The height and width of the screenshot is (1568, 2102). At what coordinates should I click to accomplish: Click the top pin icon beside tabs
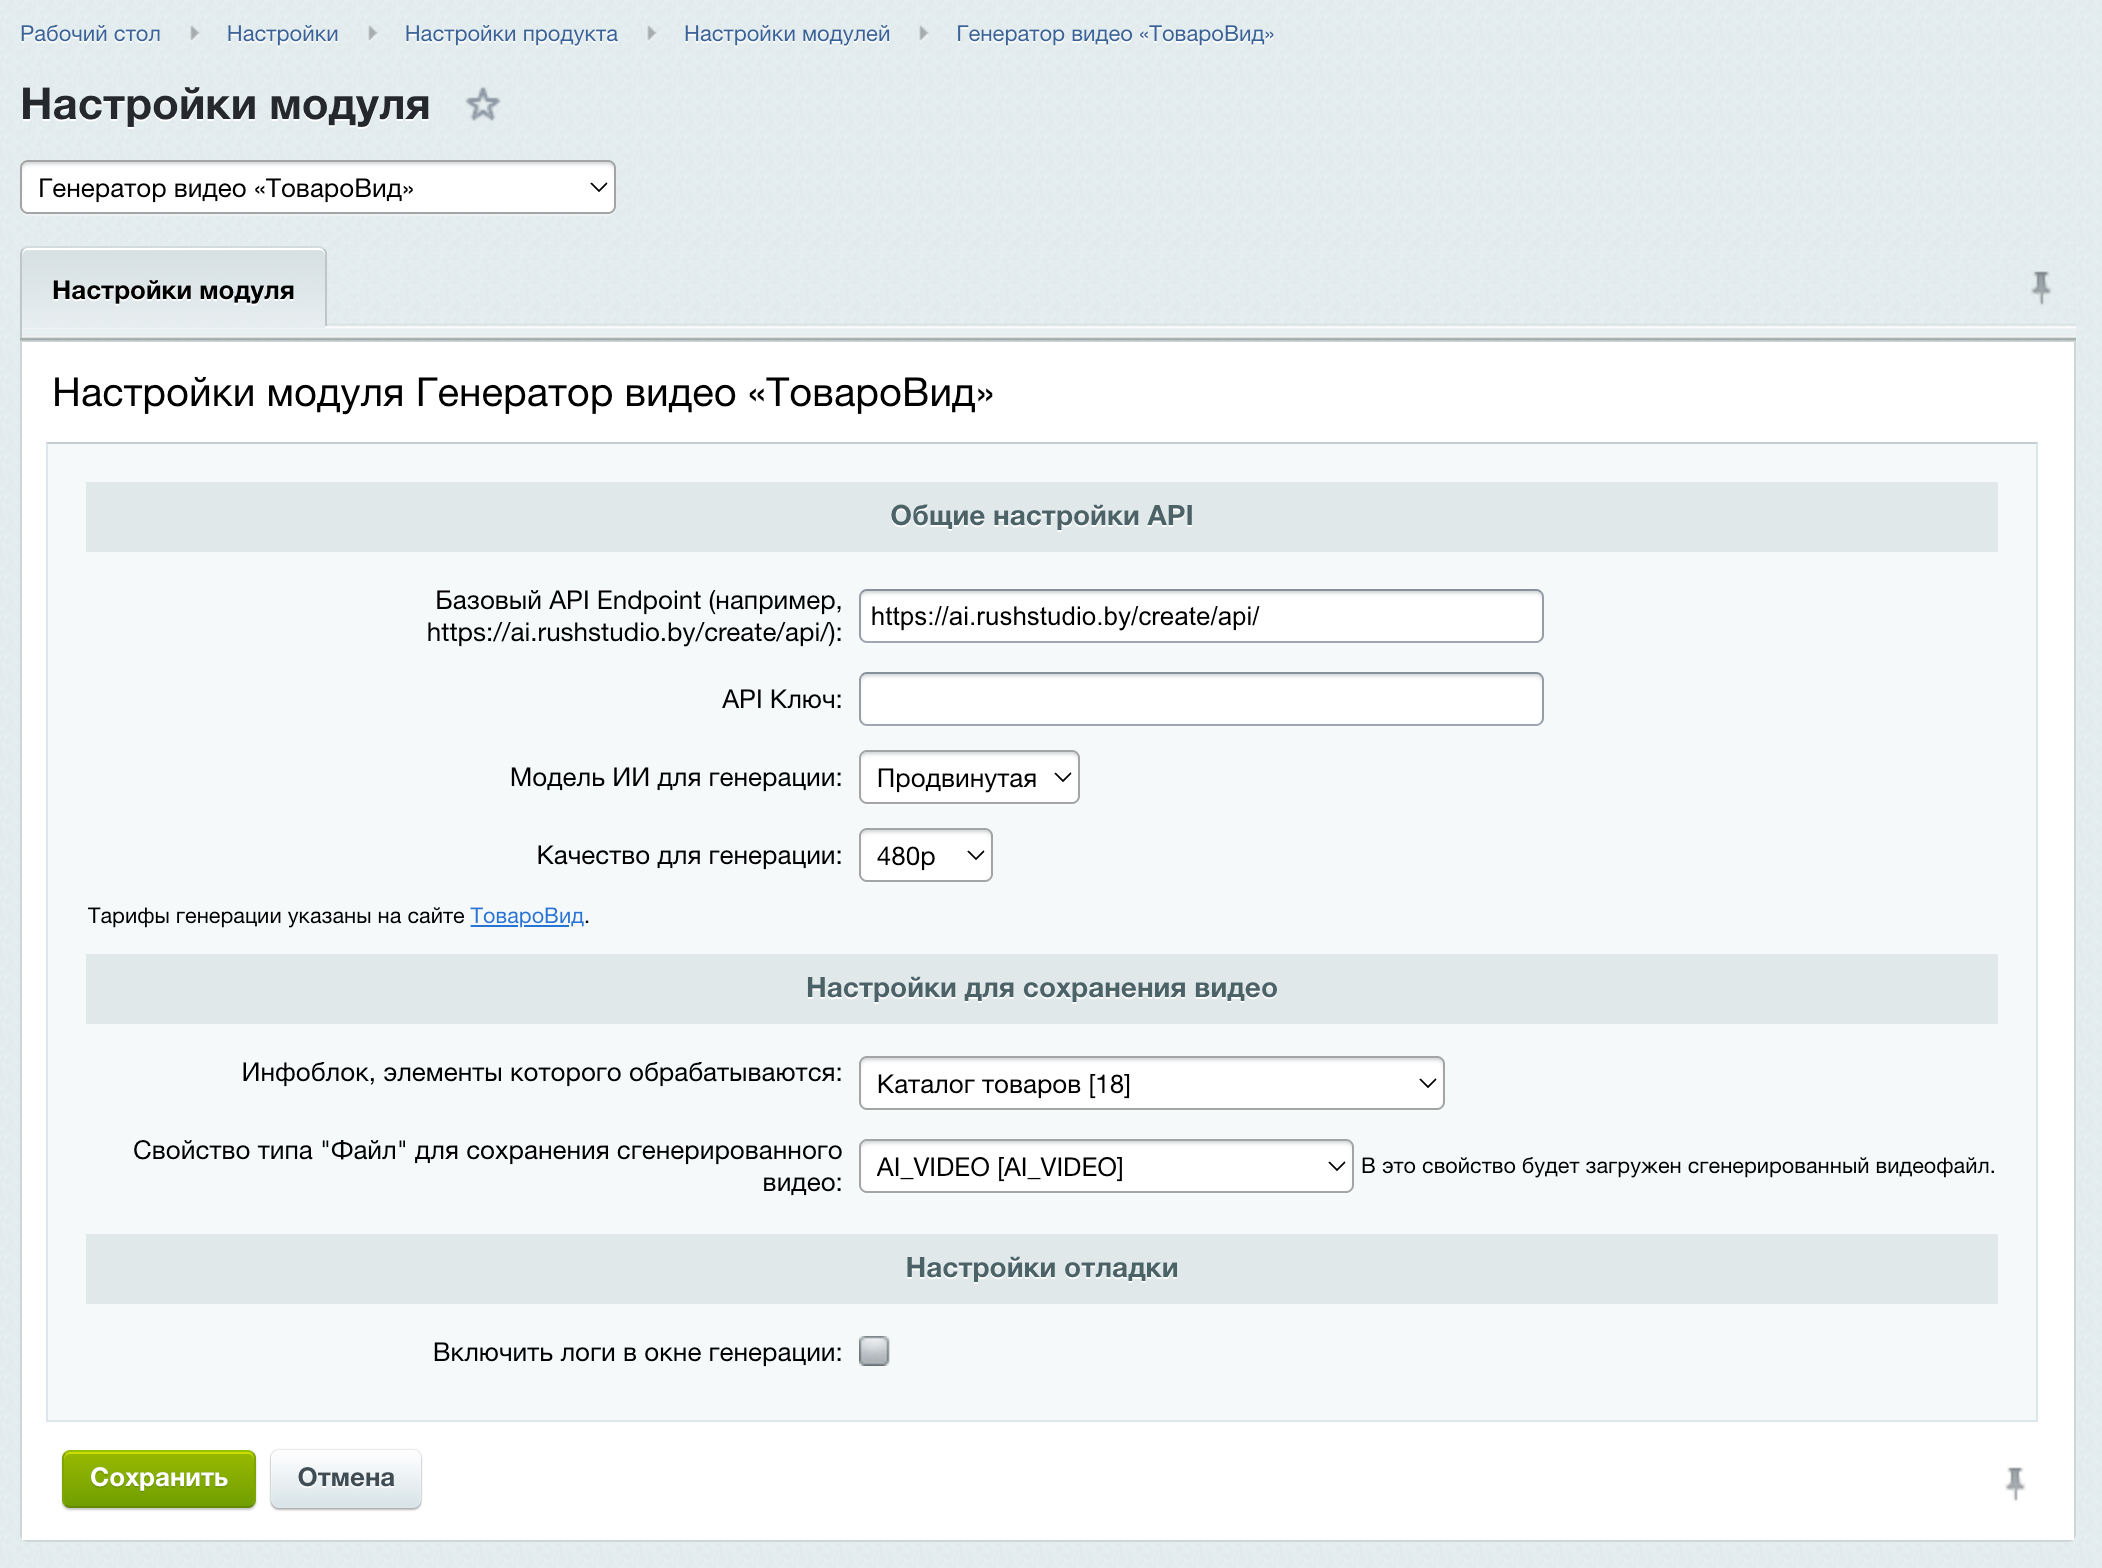[x=2040, y=288]
